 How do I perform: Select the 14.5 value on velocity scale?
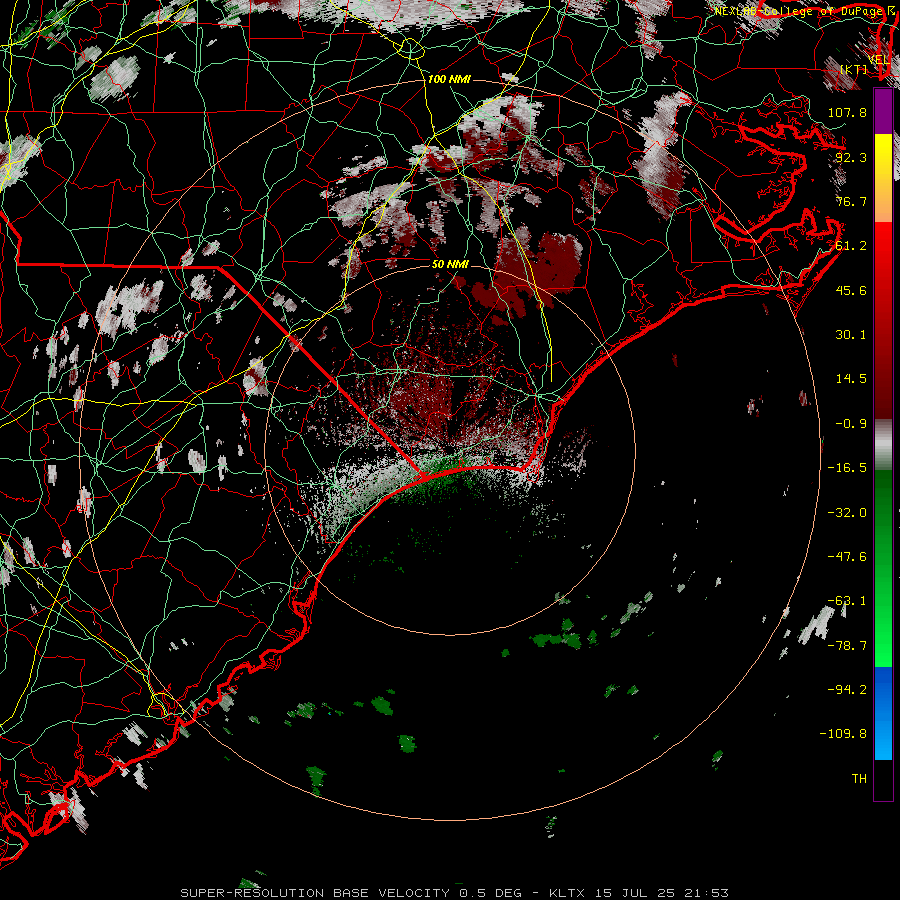tap(851, 379)
